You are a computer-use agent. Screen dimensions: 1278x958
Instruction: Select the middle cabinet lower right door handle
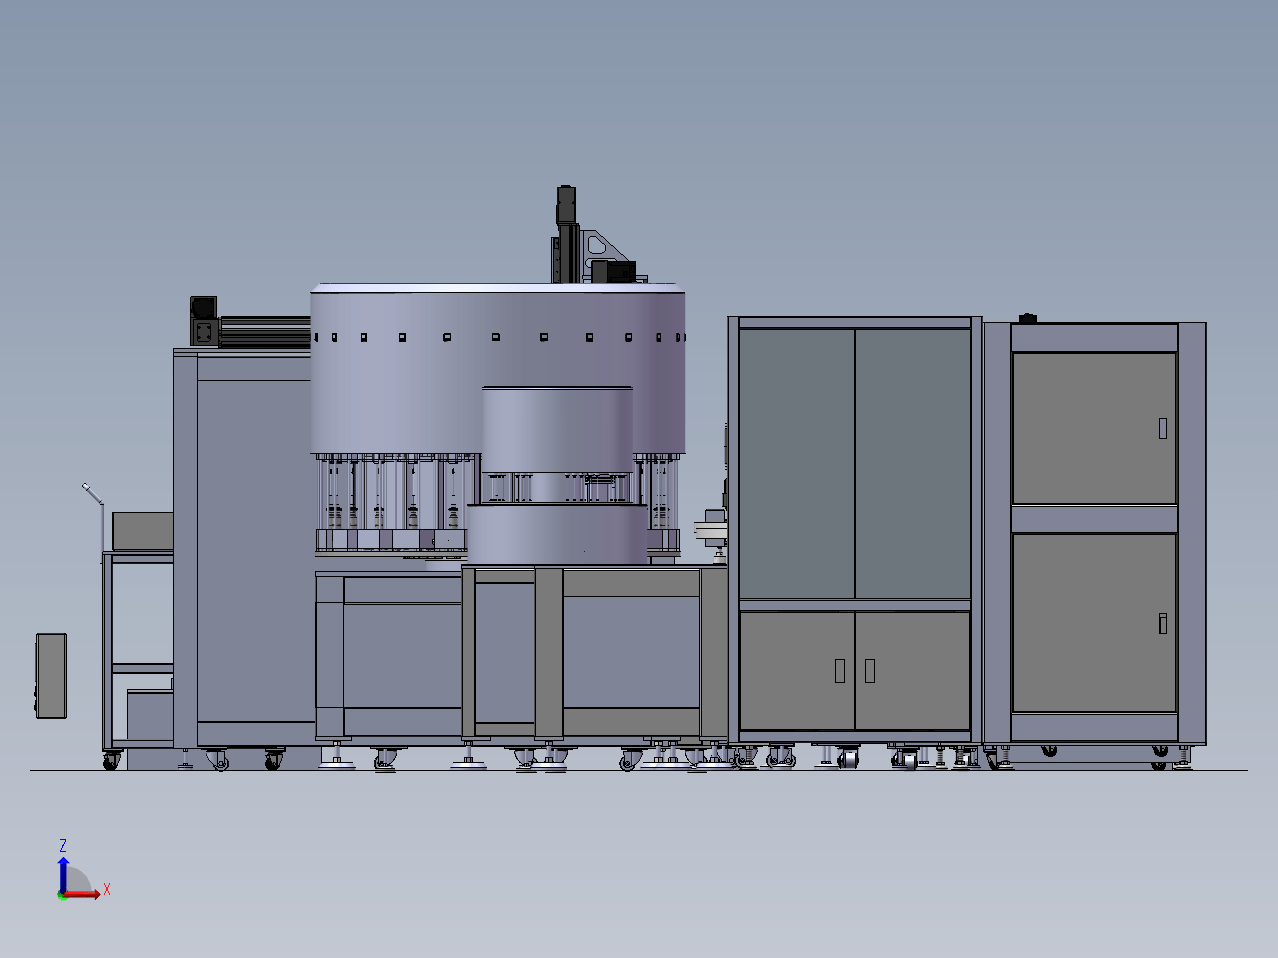pyautogui.click(x=870, y=670)
